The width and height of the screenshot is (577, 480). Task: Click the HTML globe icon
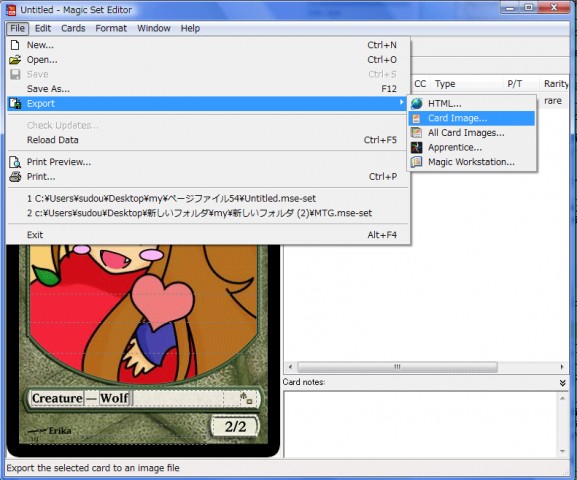pyautogui.click(x=417, y=103)
